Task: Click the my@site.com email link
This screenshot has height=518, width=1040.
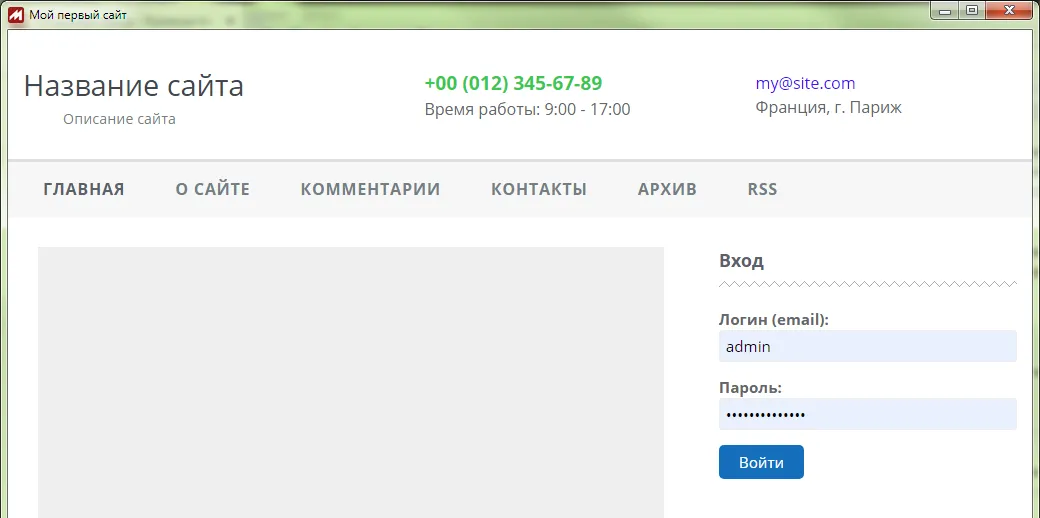Action: 805,83
